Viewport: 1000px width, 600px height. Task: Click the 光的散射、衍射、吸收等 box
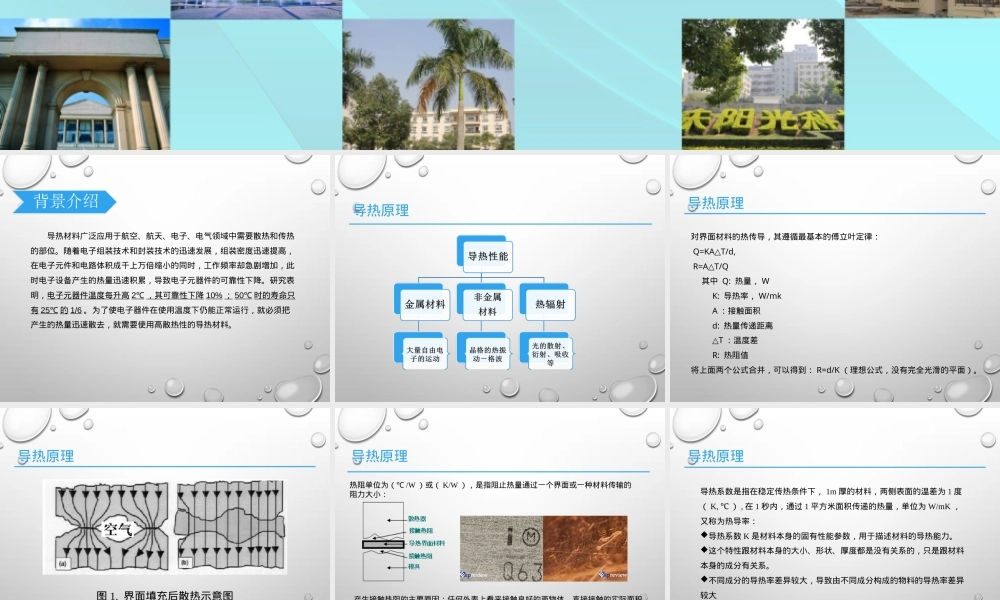pyautogui.click(x=549, y=352)
